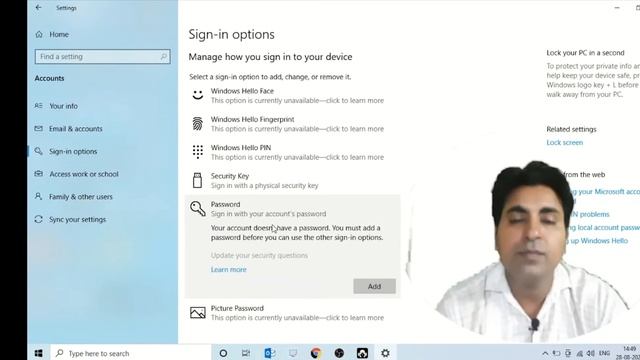Open the cloud upload app on taskbar

[362, 353]
